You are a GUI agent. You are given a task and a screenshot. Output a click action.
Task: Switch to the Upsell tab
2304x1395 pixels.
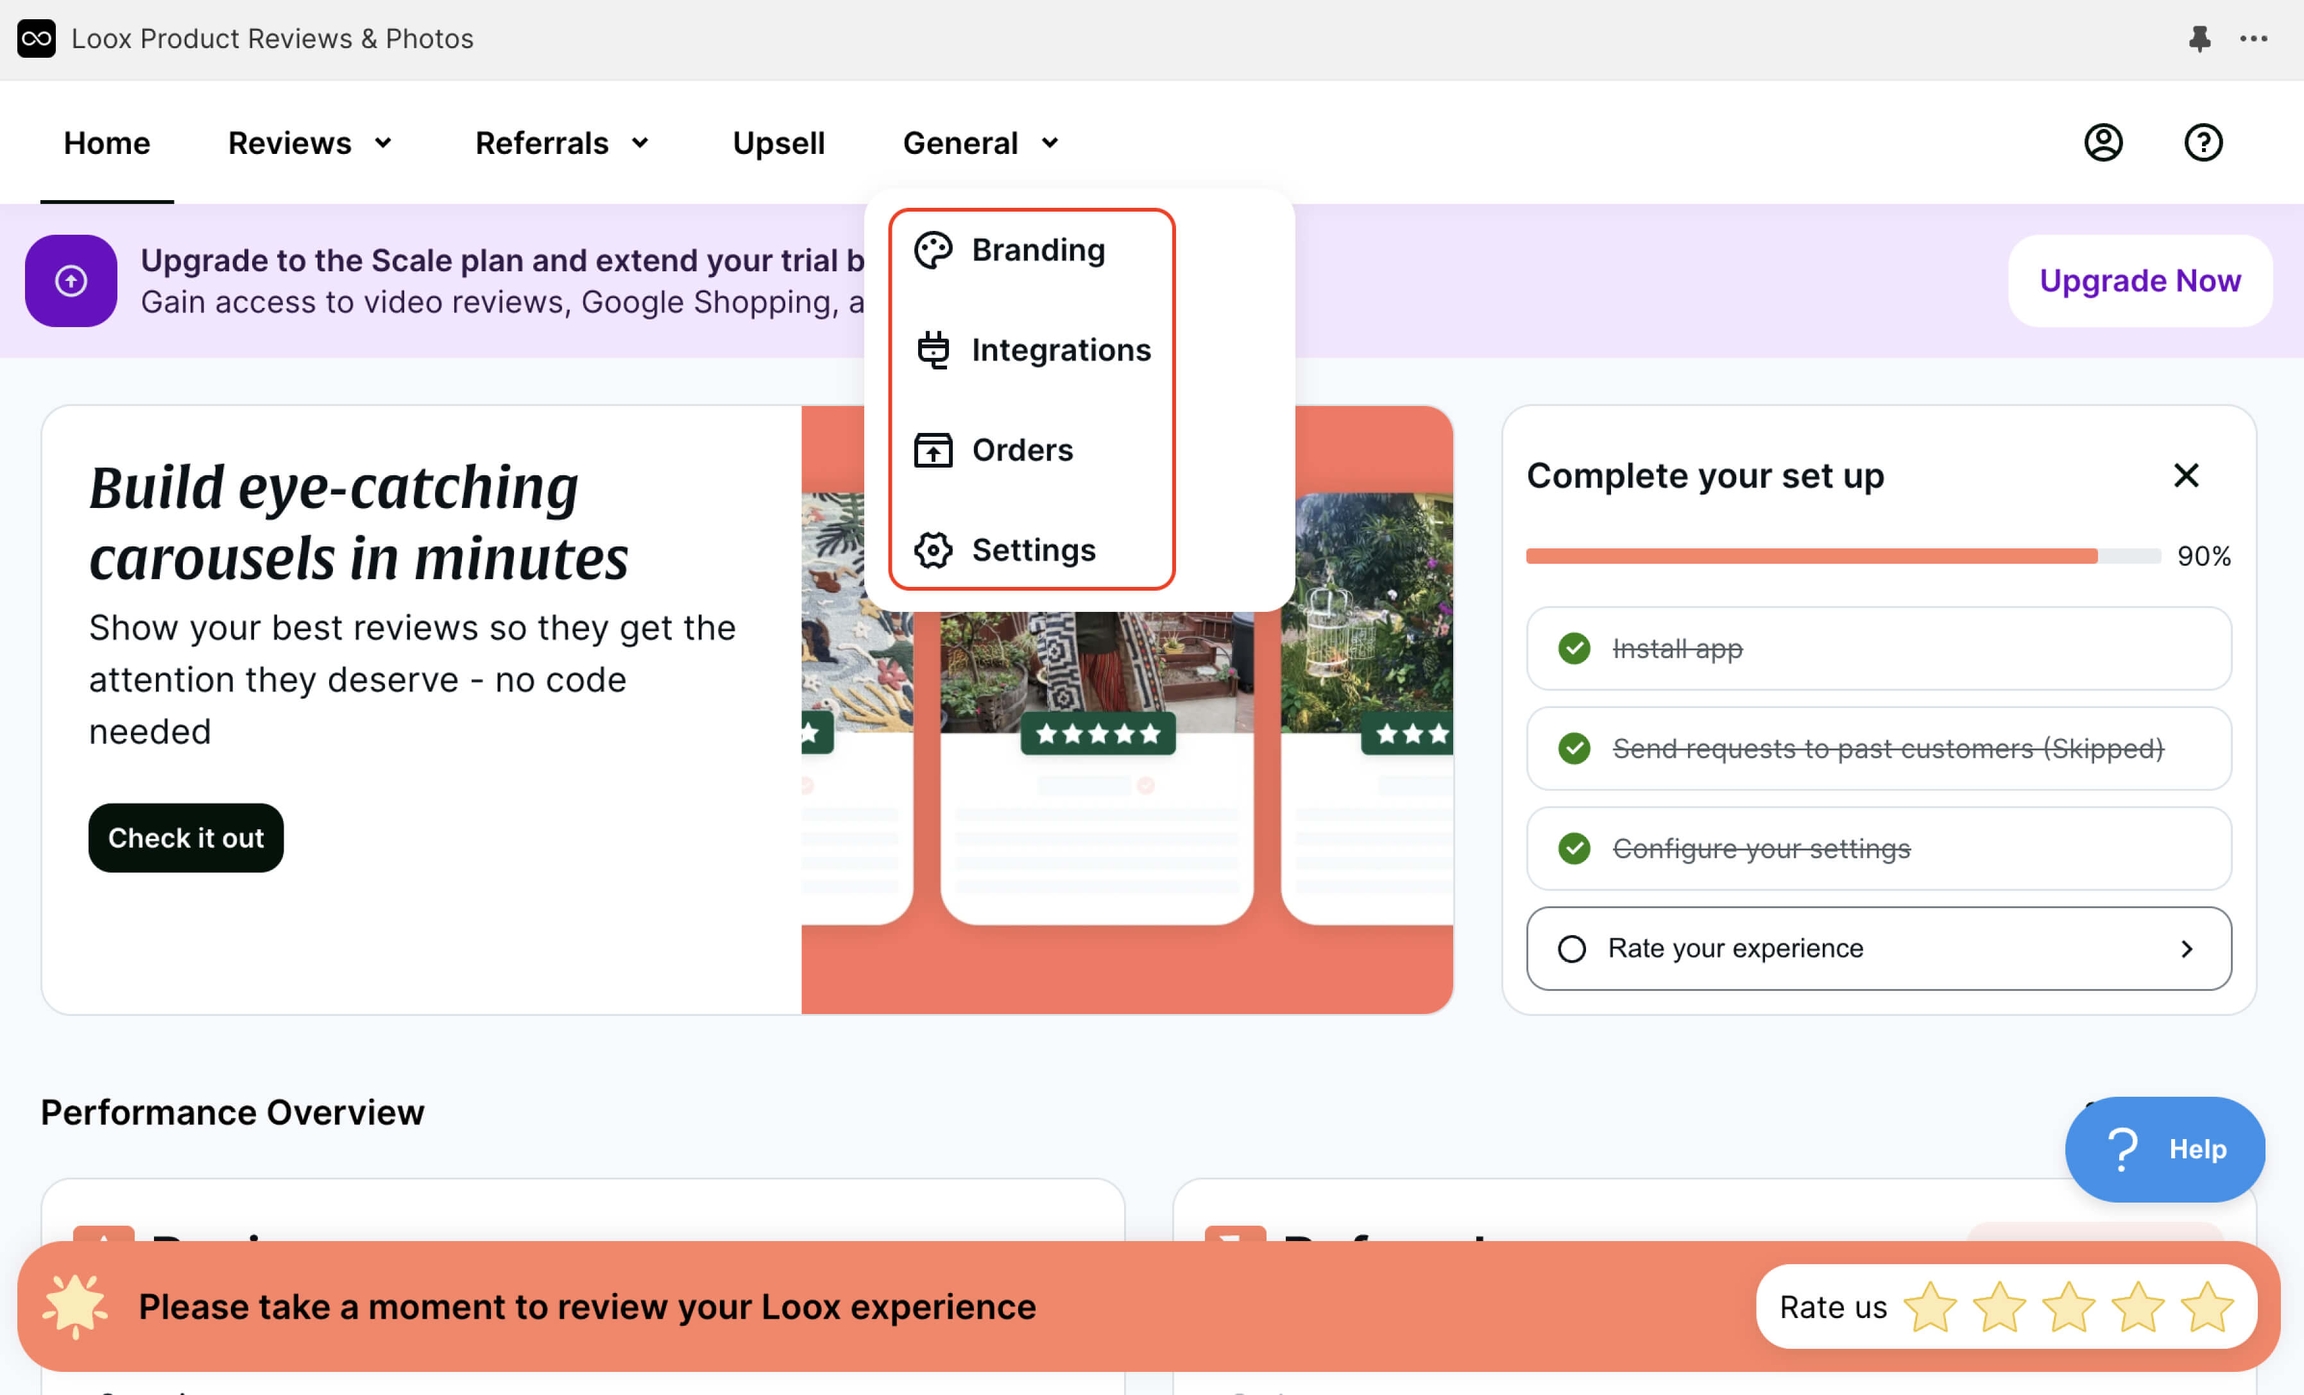pos(778,142)
